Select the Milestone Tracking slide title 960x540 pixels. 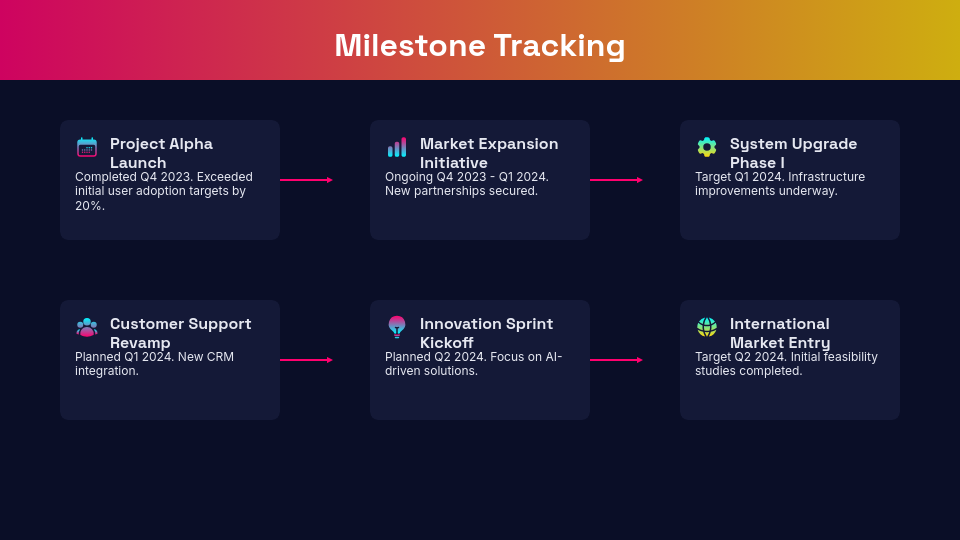[x=480, y=45]
